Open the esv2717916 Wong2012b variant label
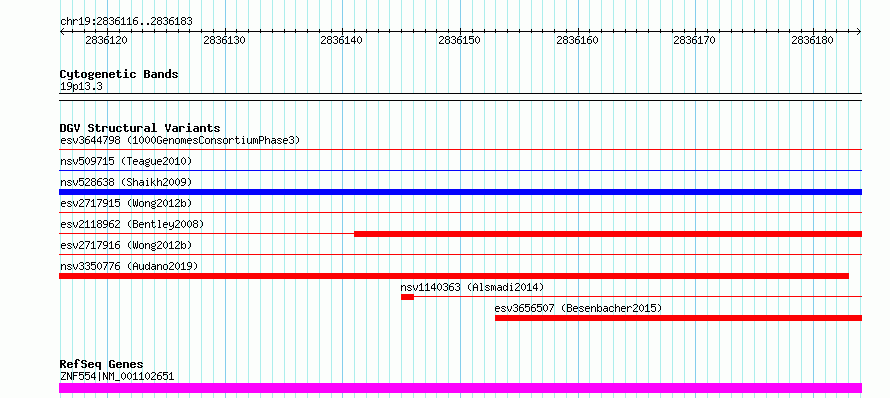This screenshot has width=890, height=398. pos(126,245)
